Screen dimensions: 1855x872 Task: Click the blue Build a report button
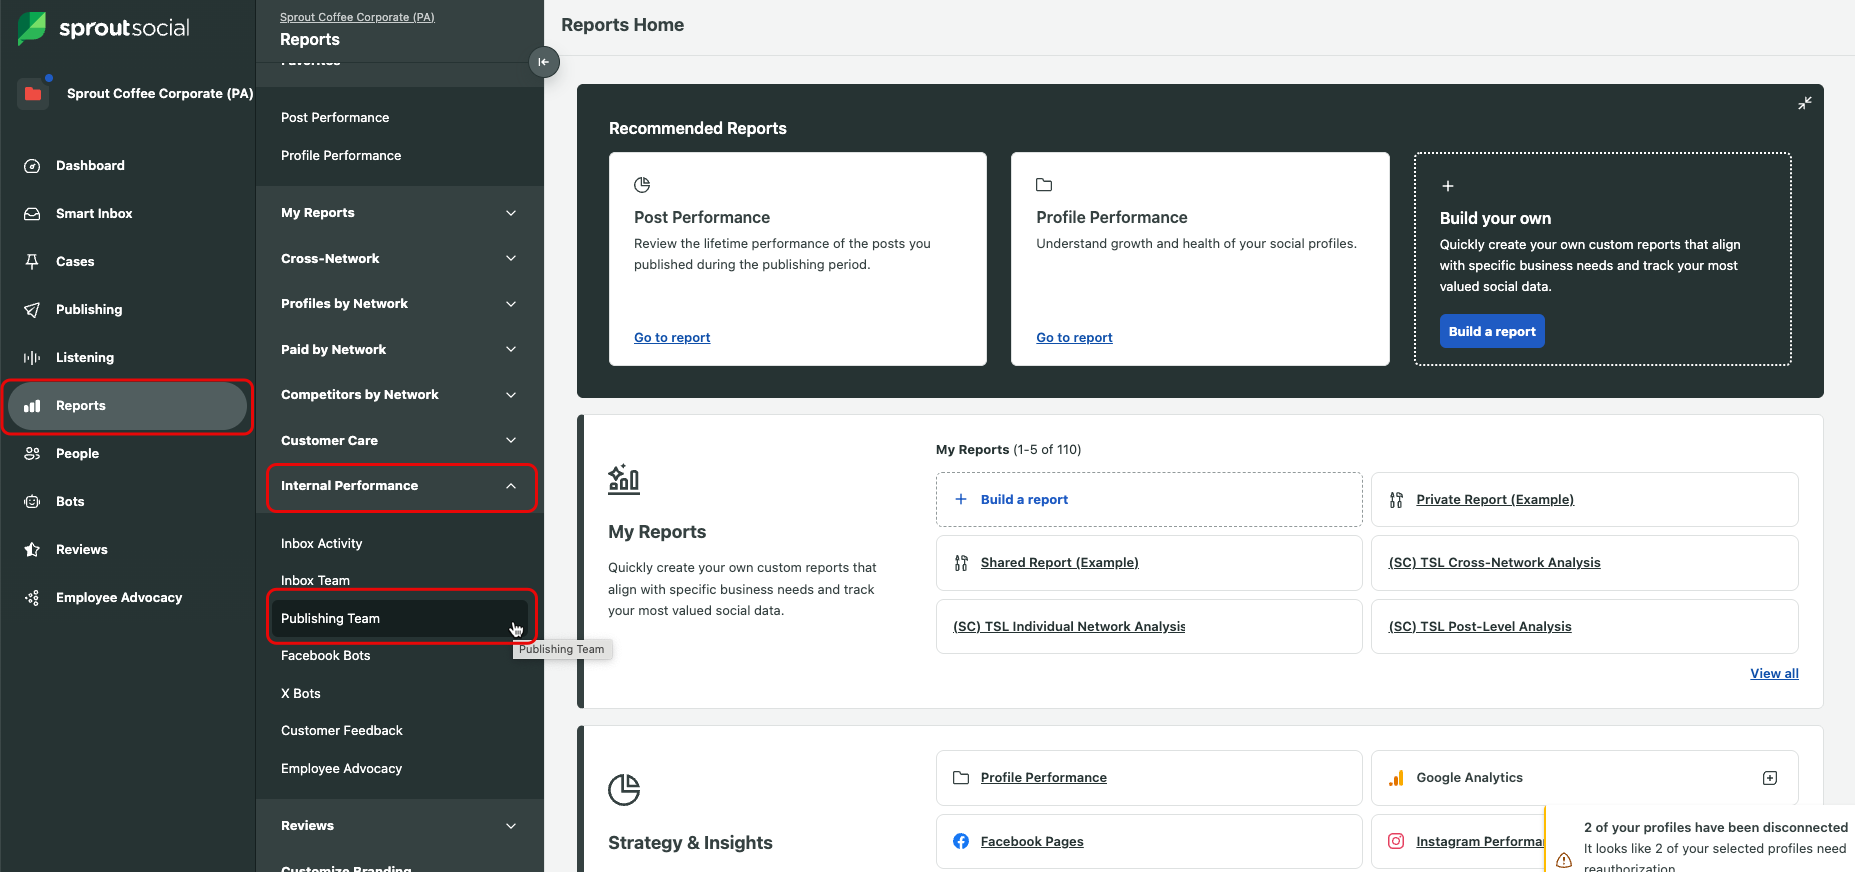click(x=1492, y=332)
